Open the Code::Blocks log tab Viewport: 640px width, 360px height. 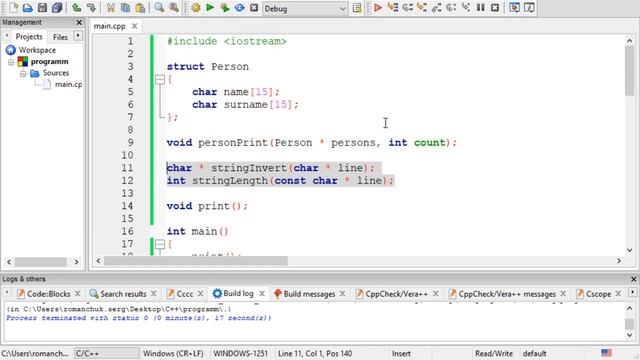pyautogui.click(x=48, y=294)
